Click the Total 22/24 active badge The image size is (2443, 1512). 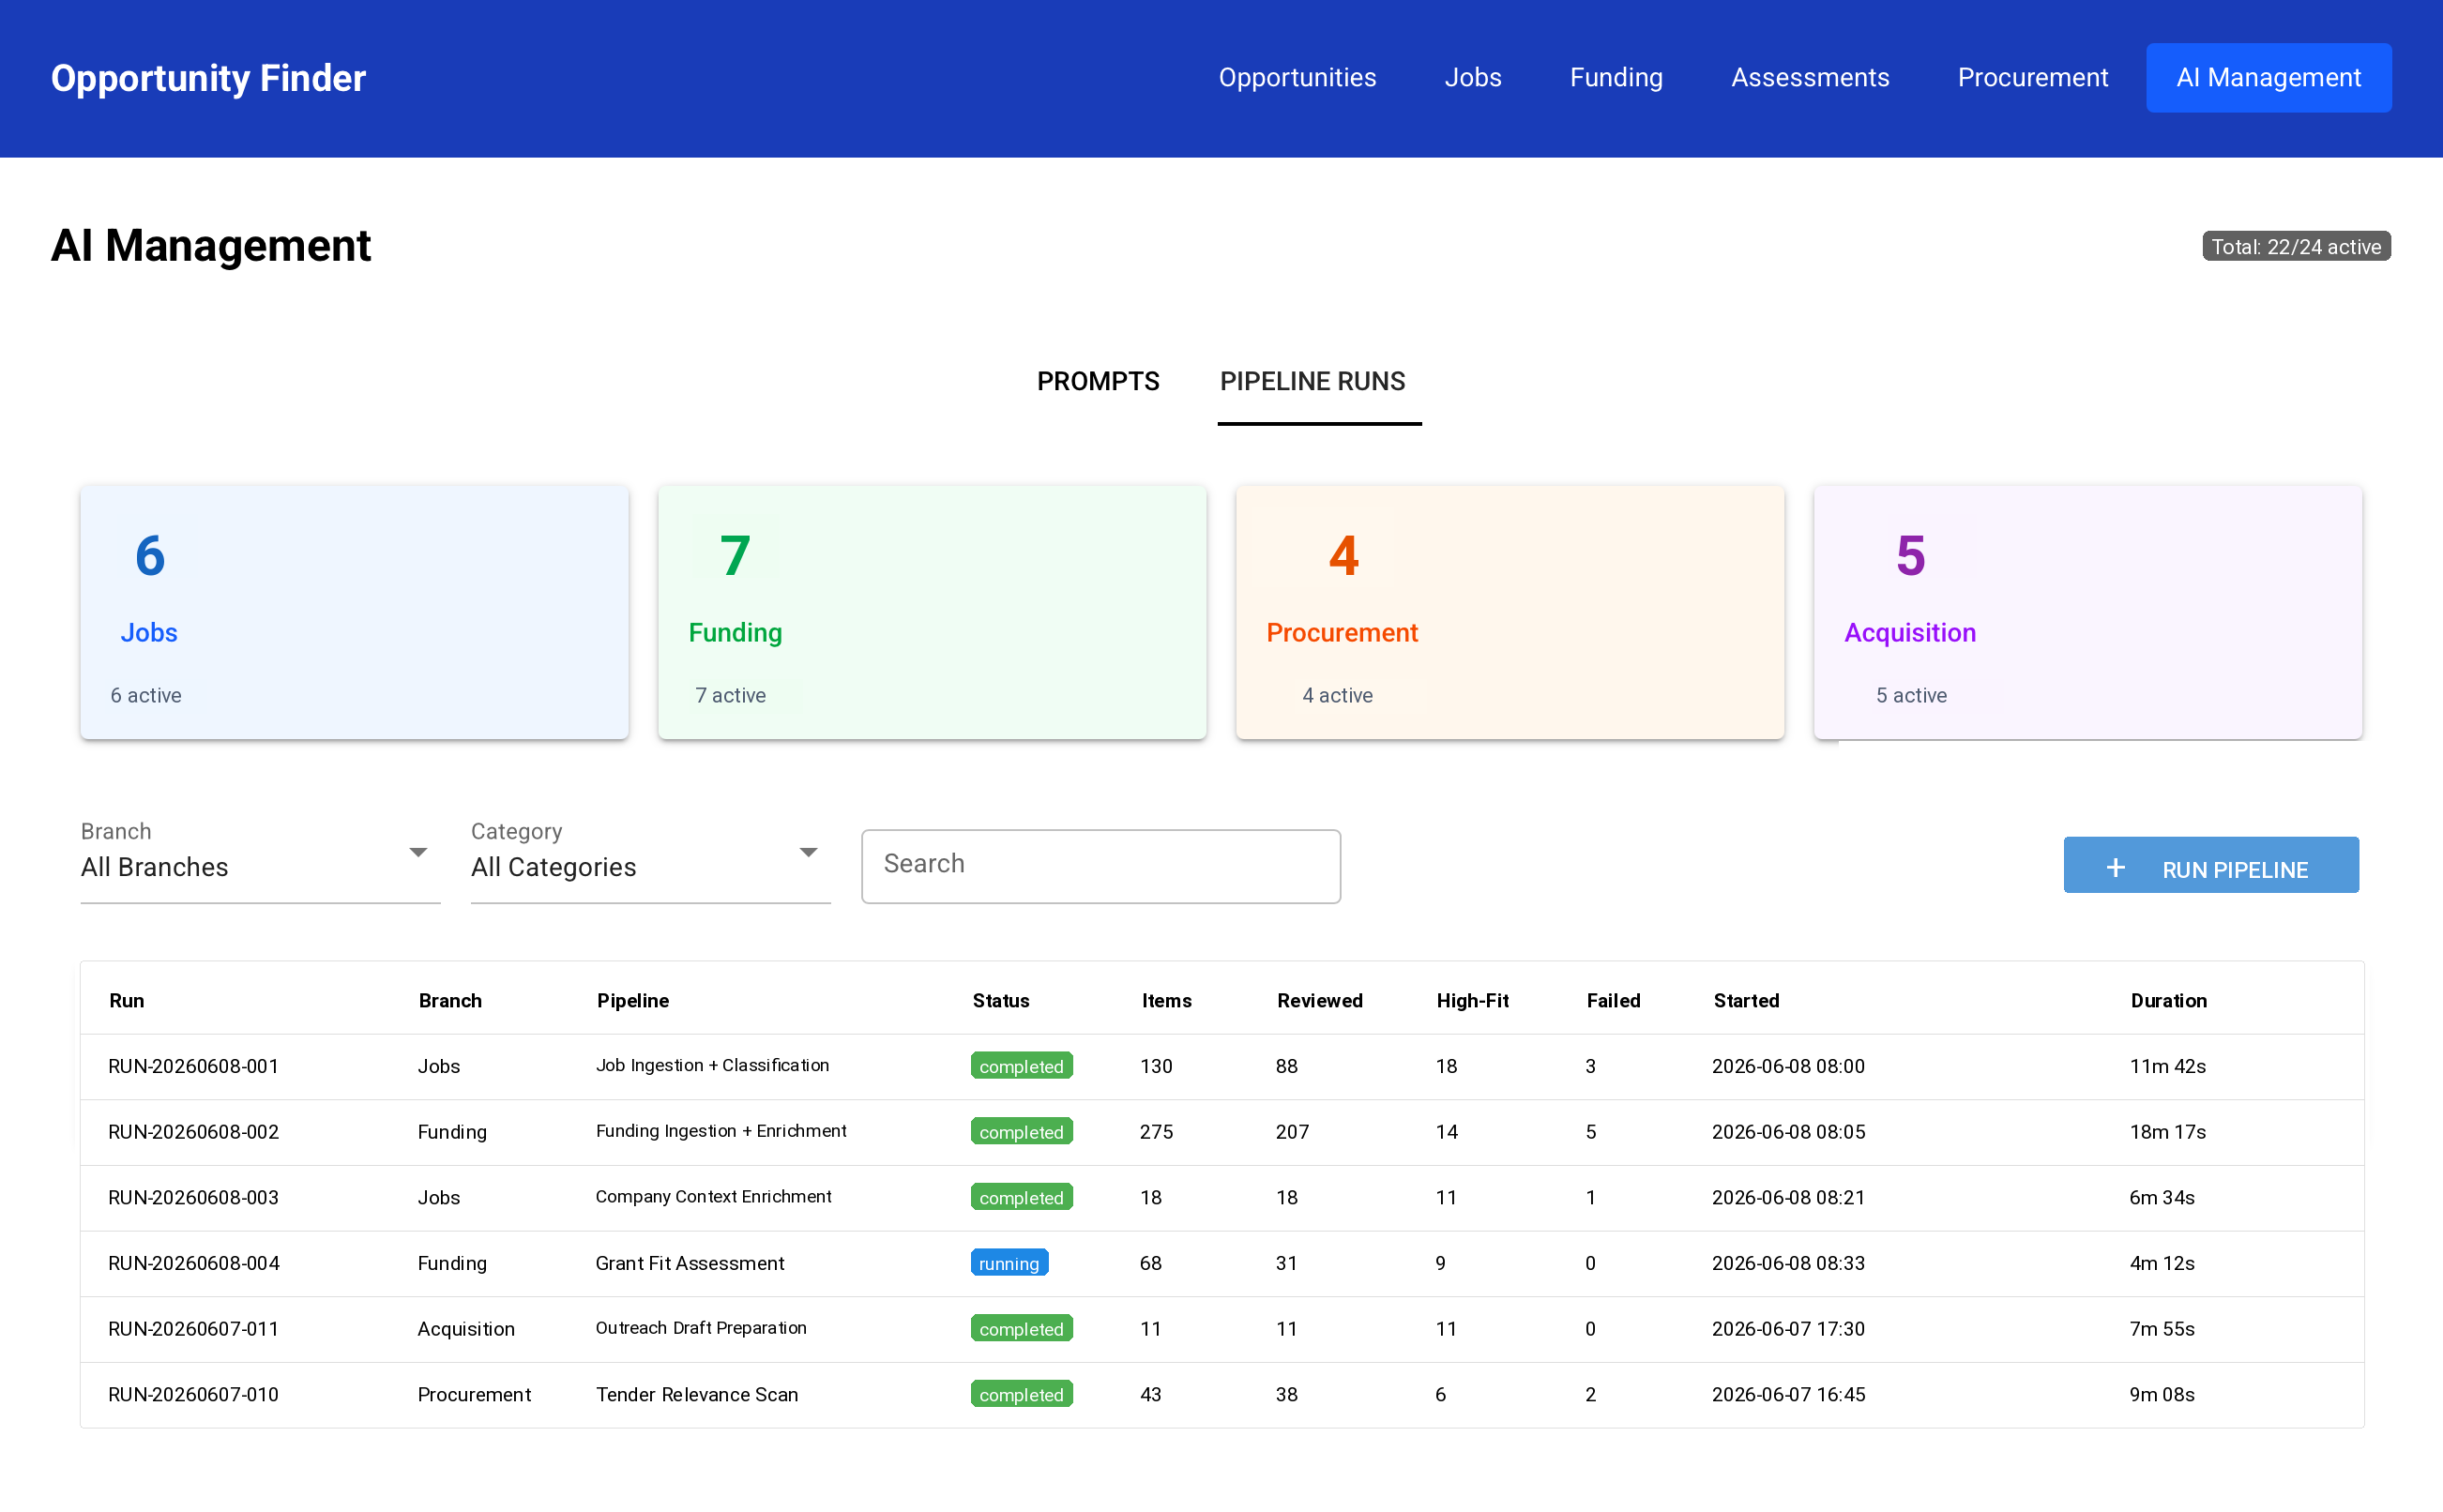(2295, 246)
